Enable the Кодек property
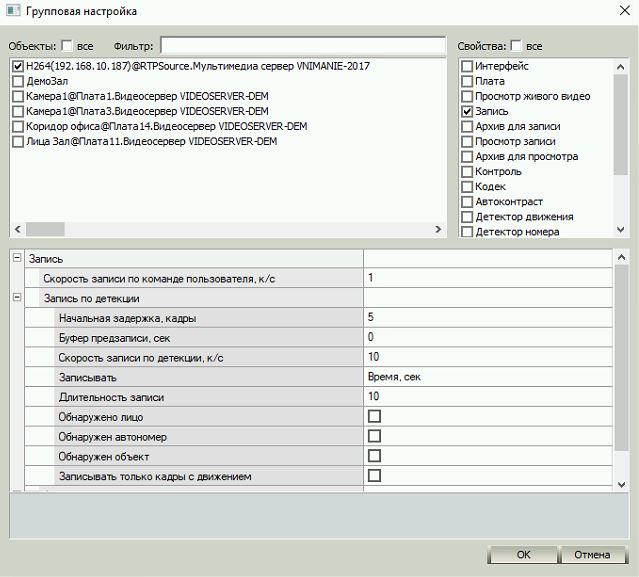Image resolution: width=639 pixels, height=577 pixels. pos(467,187)
